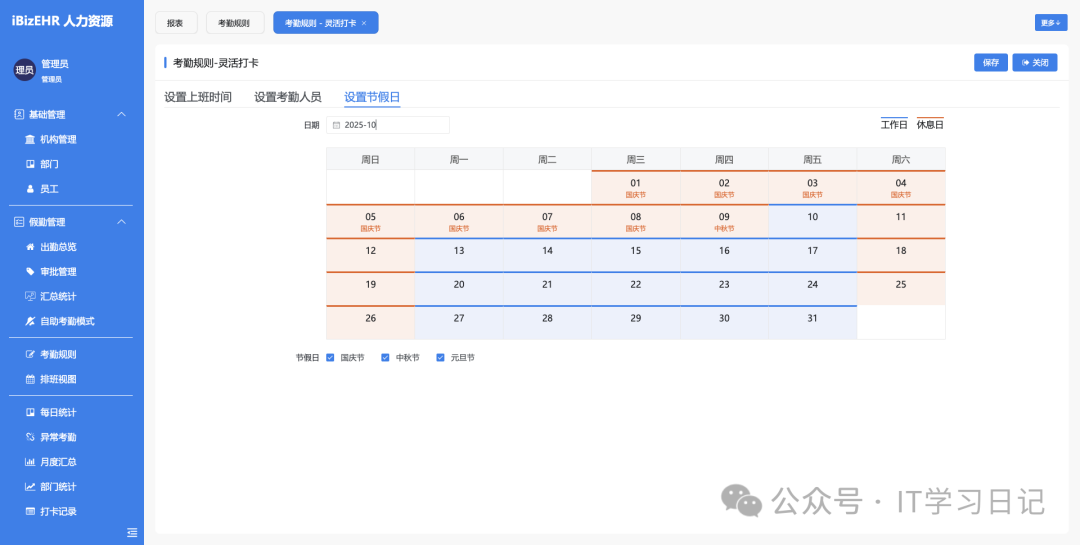This screenshot has height=545, width=1080.
Task: Click the 员工 employee icon in sidebar
Action: coord(30,189)
